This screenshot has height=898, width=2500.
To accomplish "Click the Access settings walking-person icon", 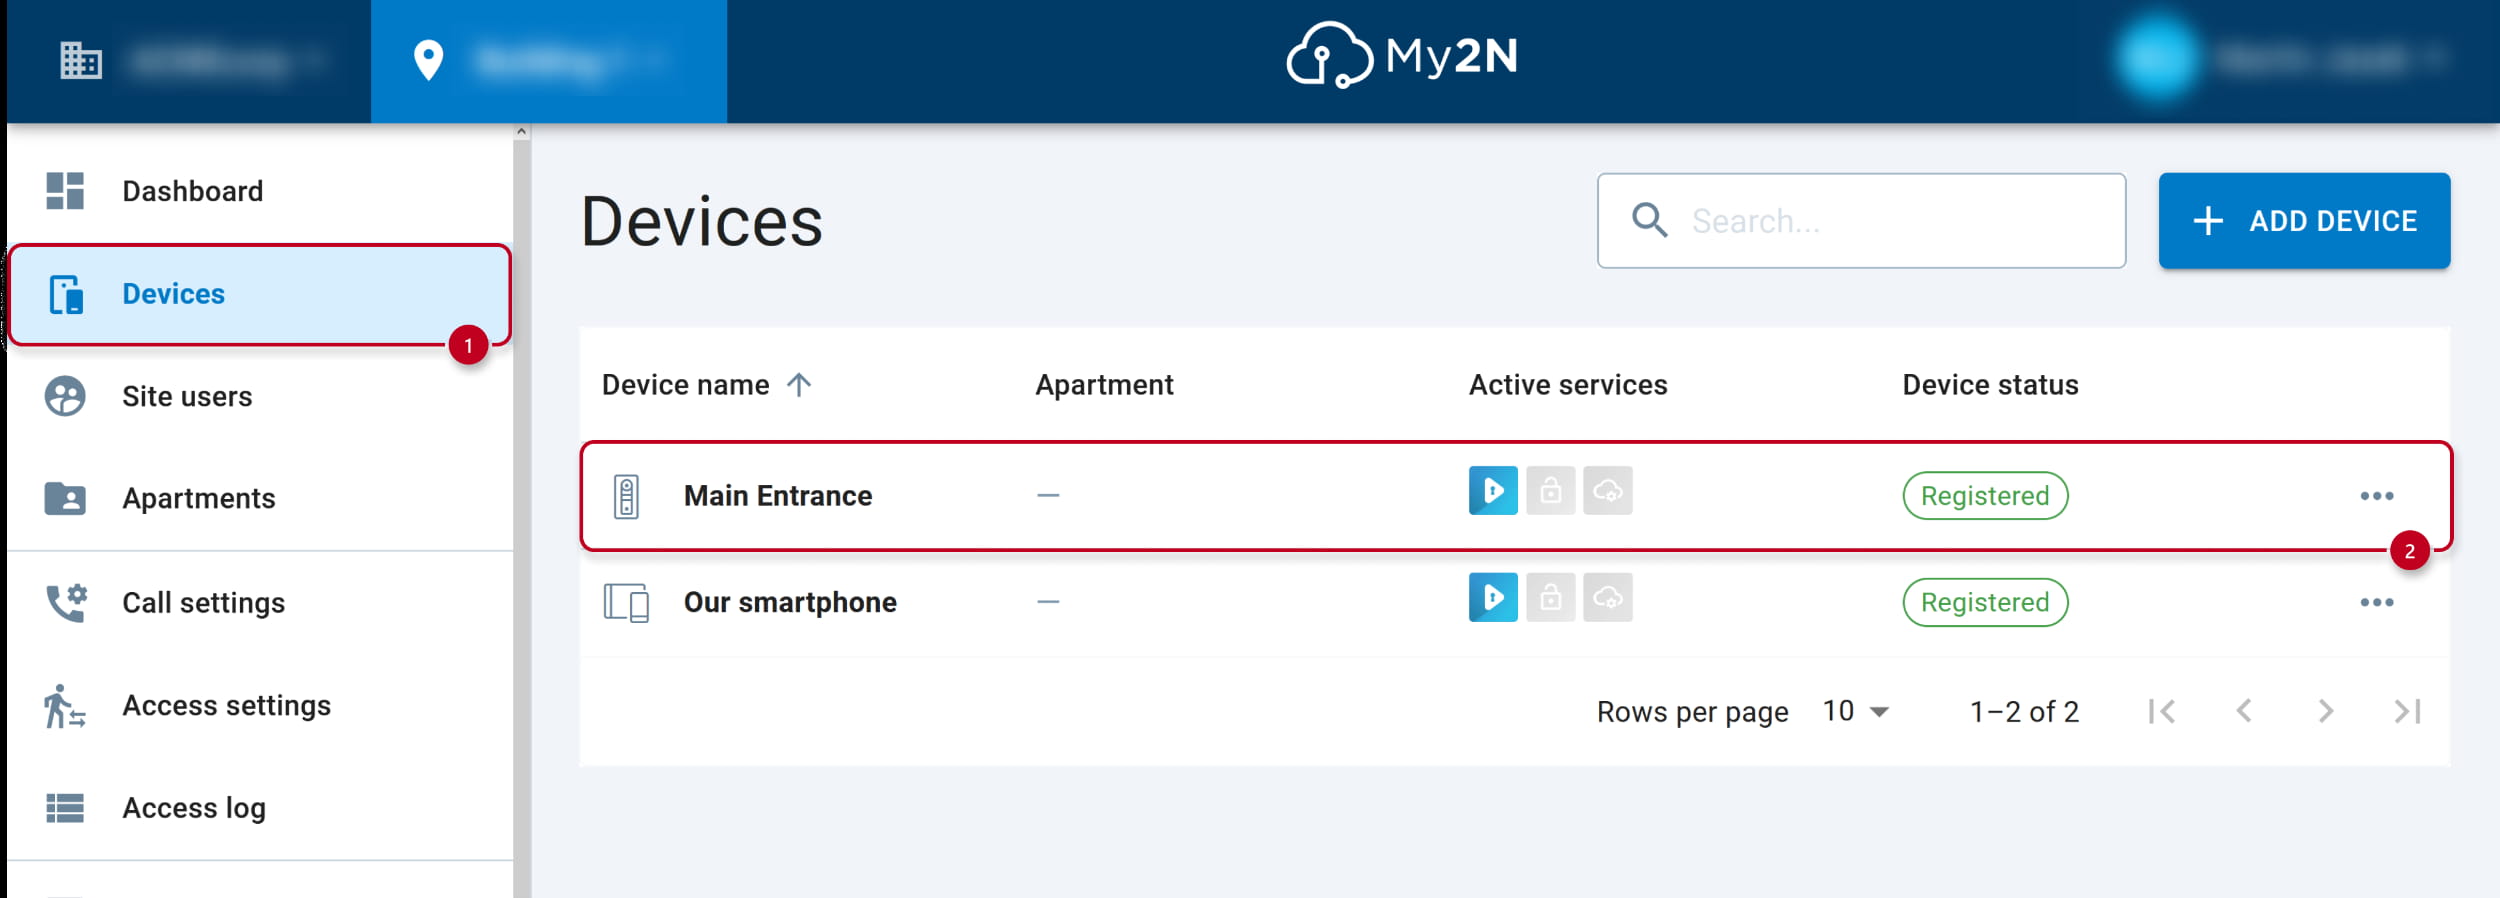I will pyautogui.click(x=64, y=706).
